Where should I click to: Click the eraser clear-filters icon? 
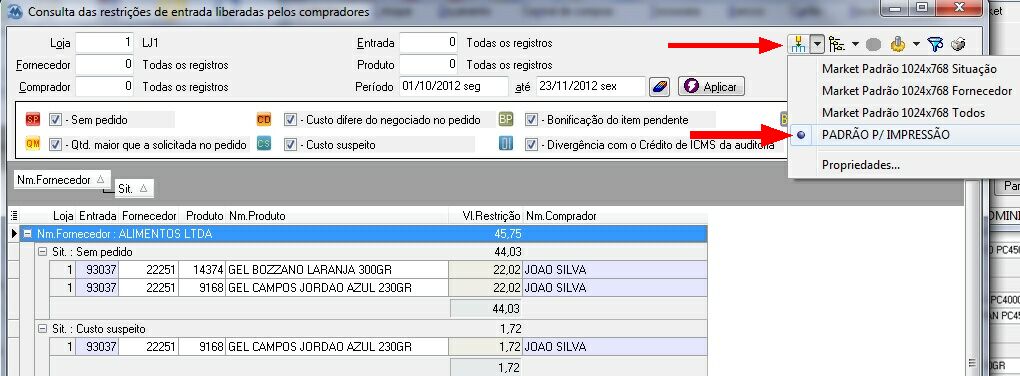pos(660,86)
